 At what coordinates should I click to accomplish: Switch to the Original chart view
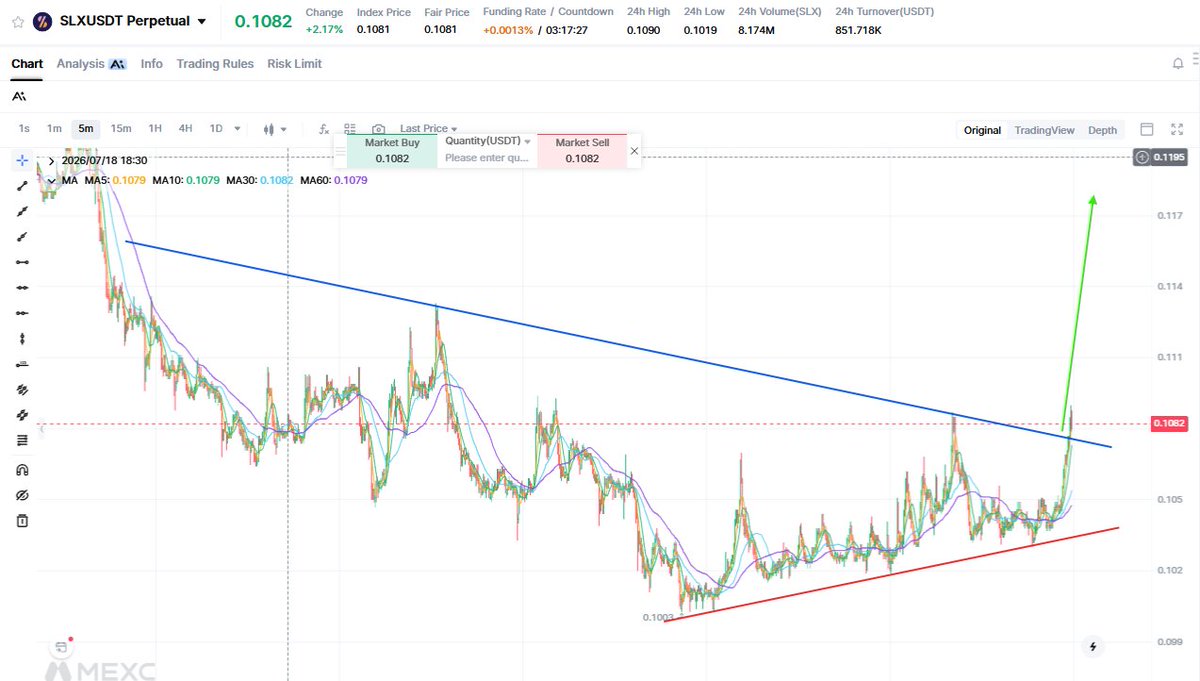point(982,130)
